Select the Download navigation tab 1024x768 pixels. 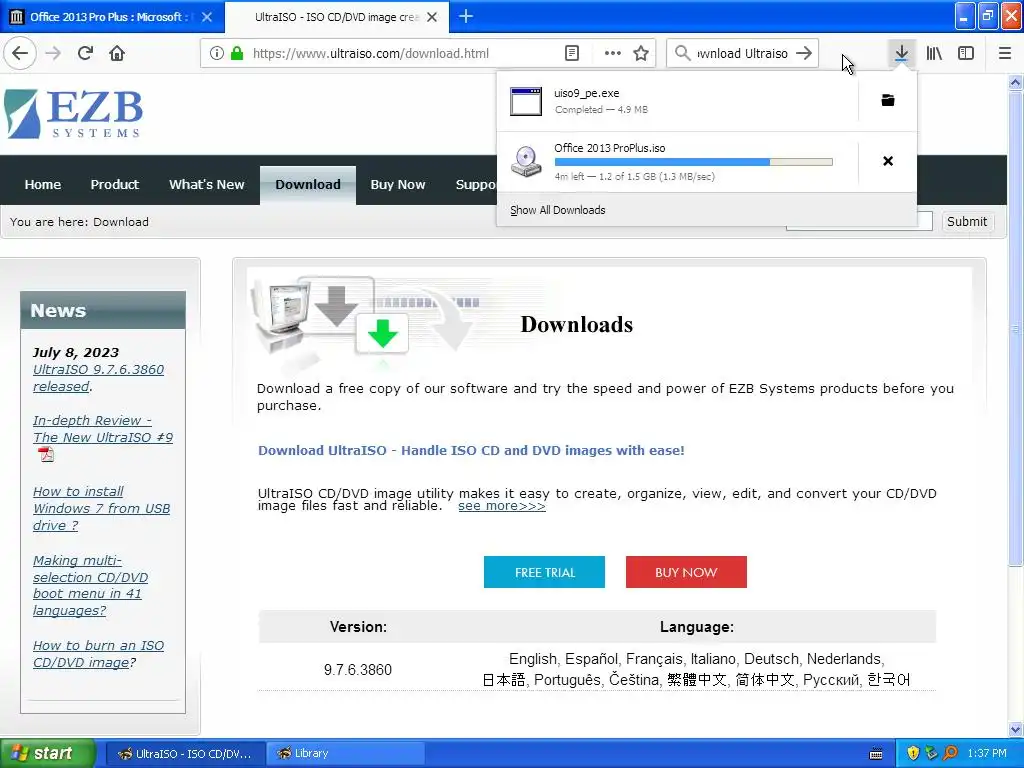click(x=308, y=185)
